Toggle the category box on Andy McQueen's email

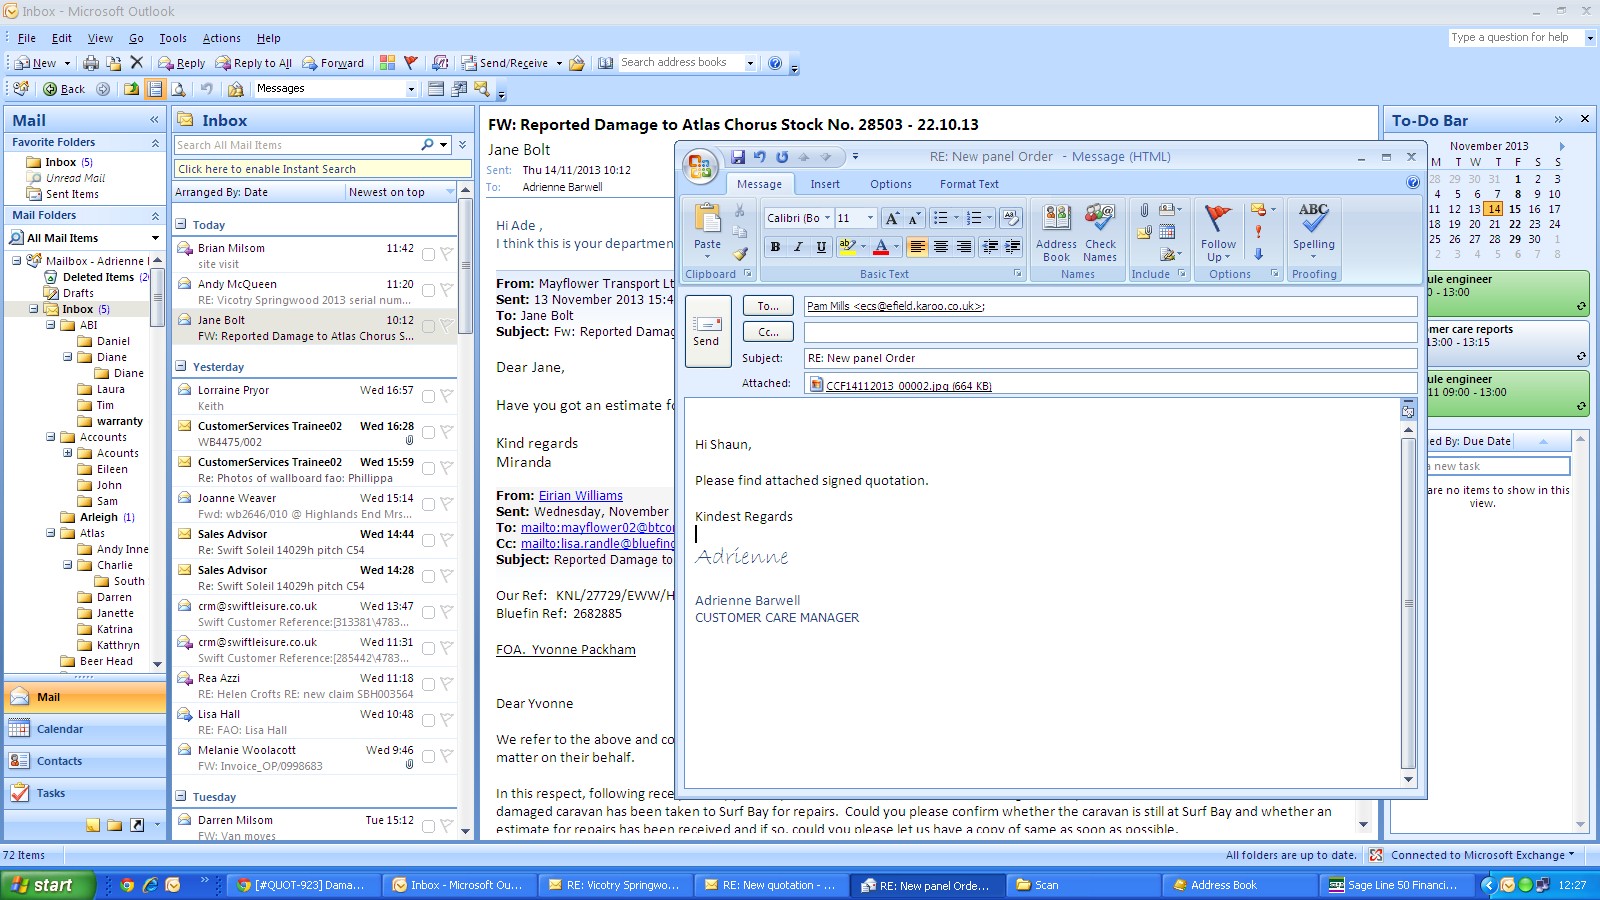click(x=428, y=290)
